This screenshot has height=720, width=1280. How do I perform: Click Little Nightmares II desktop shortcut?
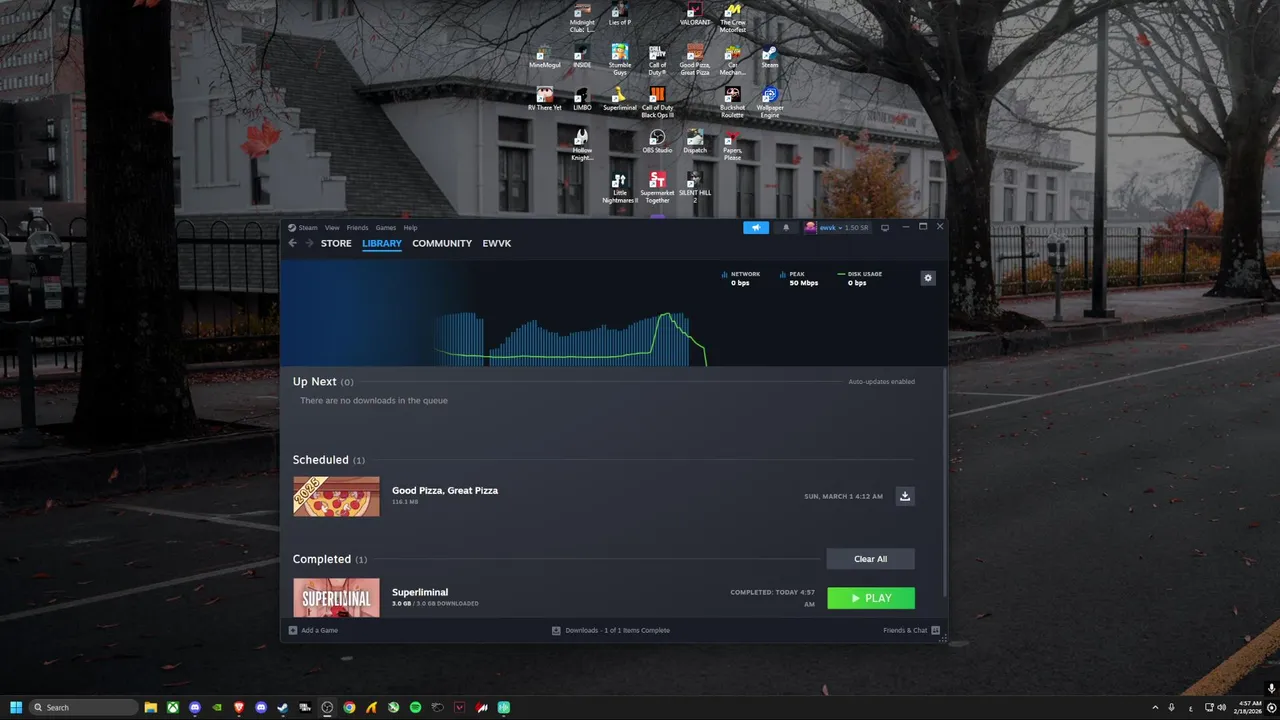[x=620, y=188]
